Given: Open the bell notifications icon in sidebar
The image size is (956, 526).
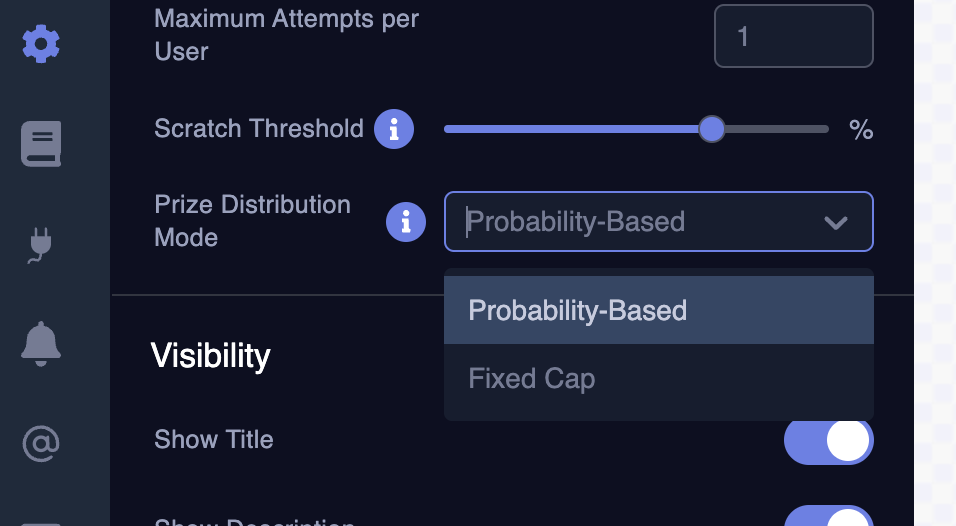Looking at the screenshot, I should (x=41, y=343).
